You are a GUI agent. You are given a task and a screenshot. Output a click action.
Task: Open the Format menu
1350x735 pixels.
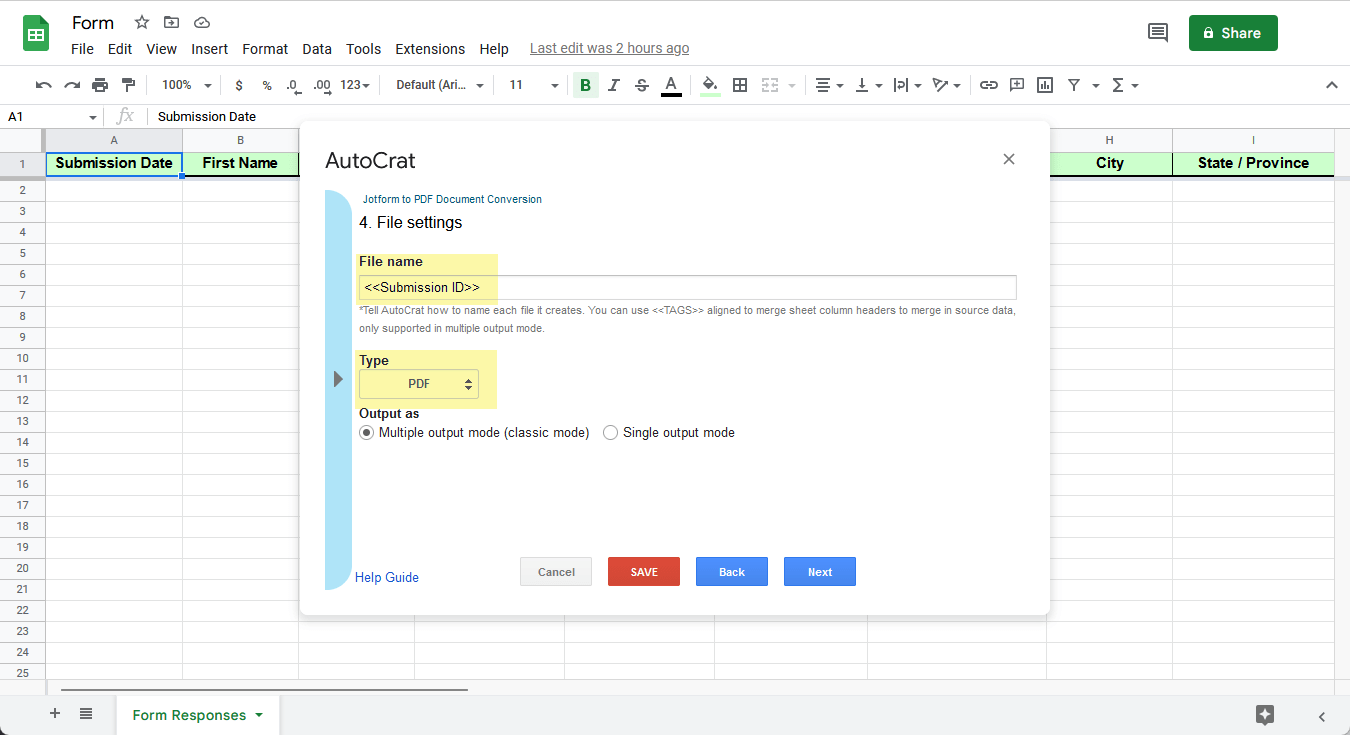265,49
